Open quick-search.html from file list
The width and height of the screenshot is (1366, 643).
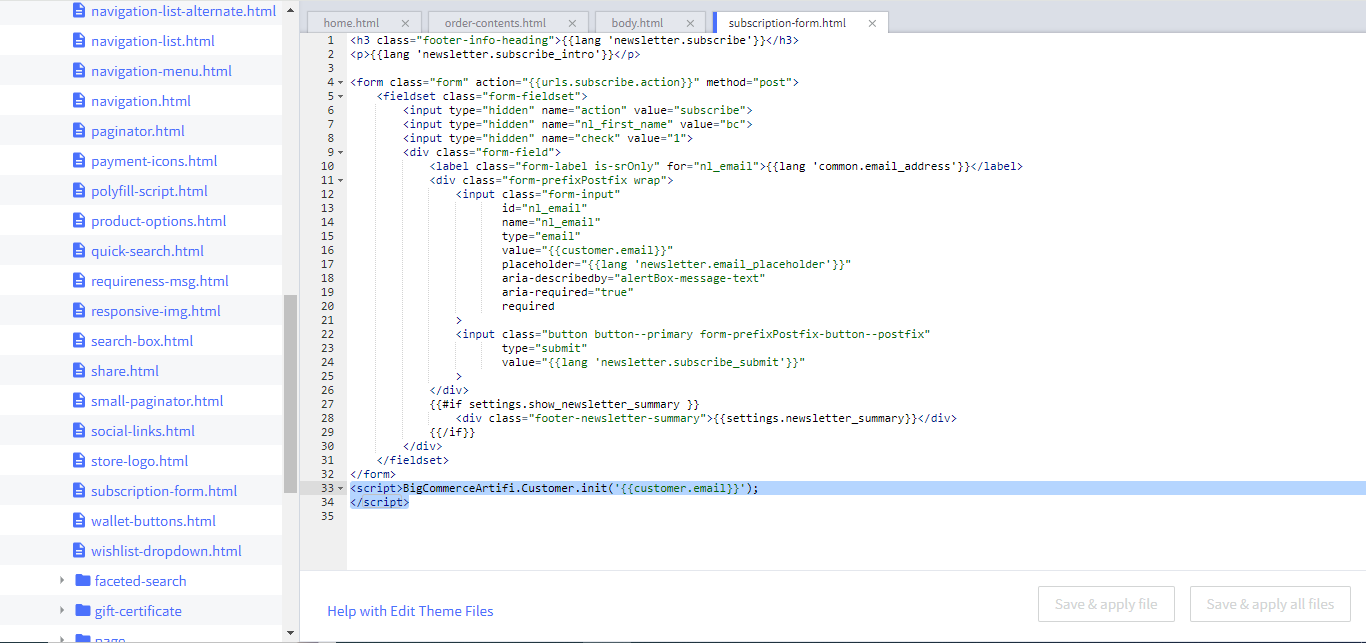147,251
